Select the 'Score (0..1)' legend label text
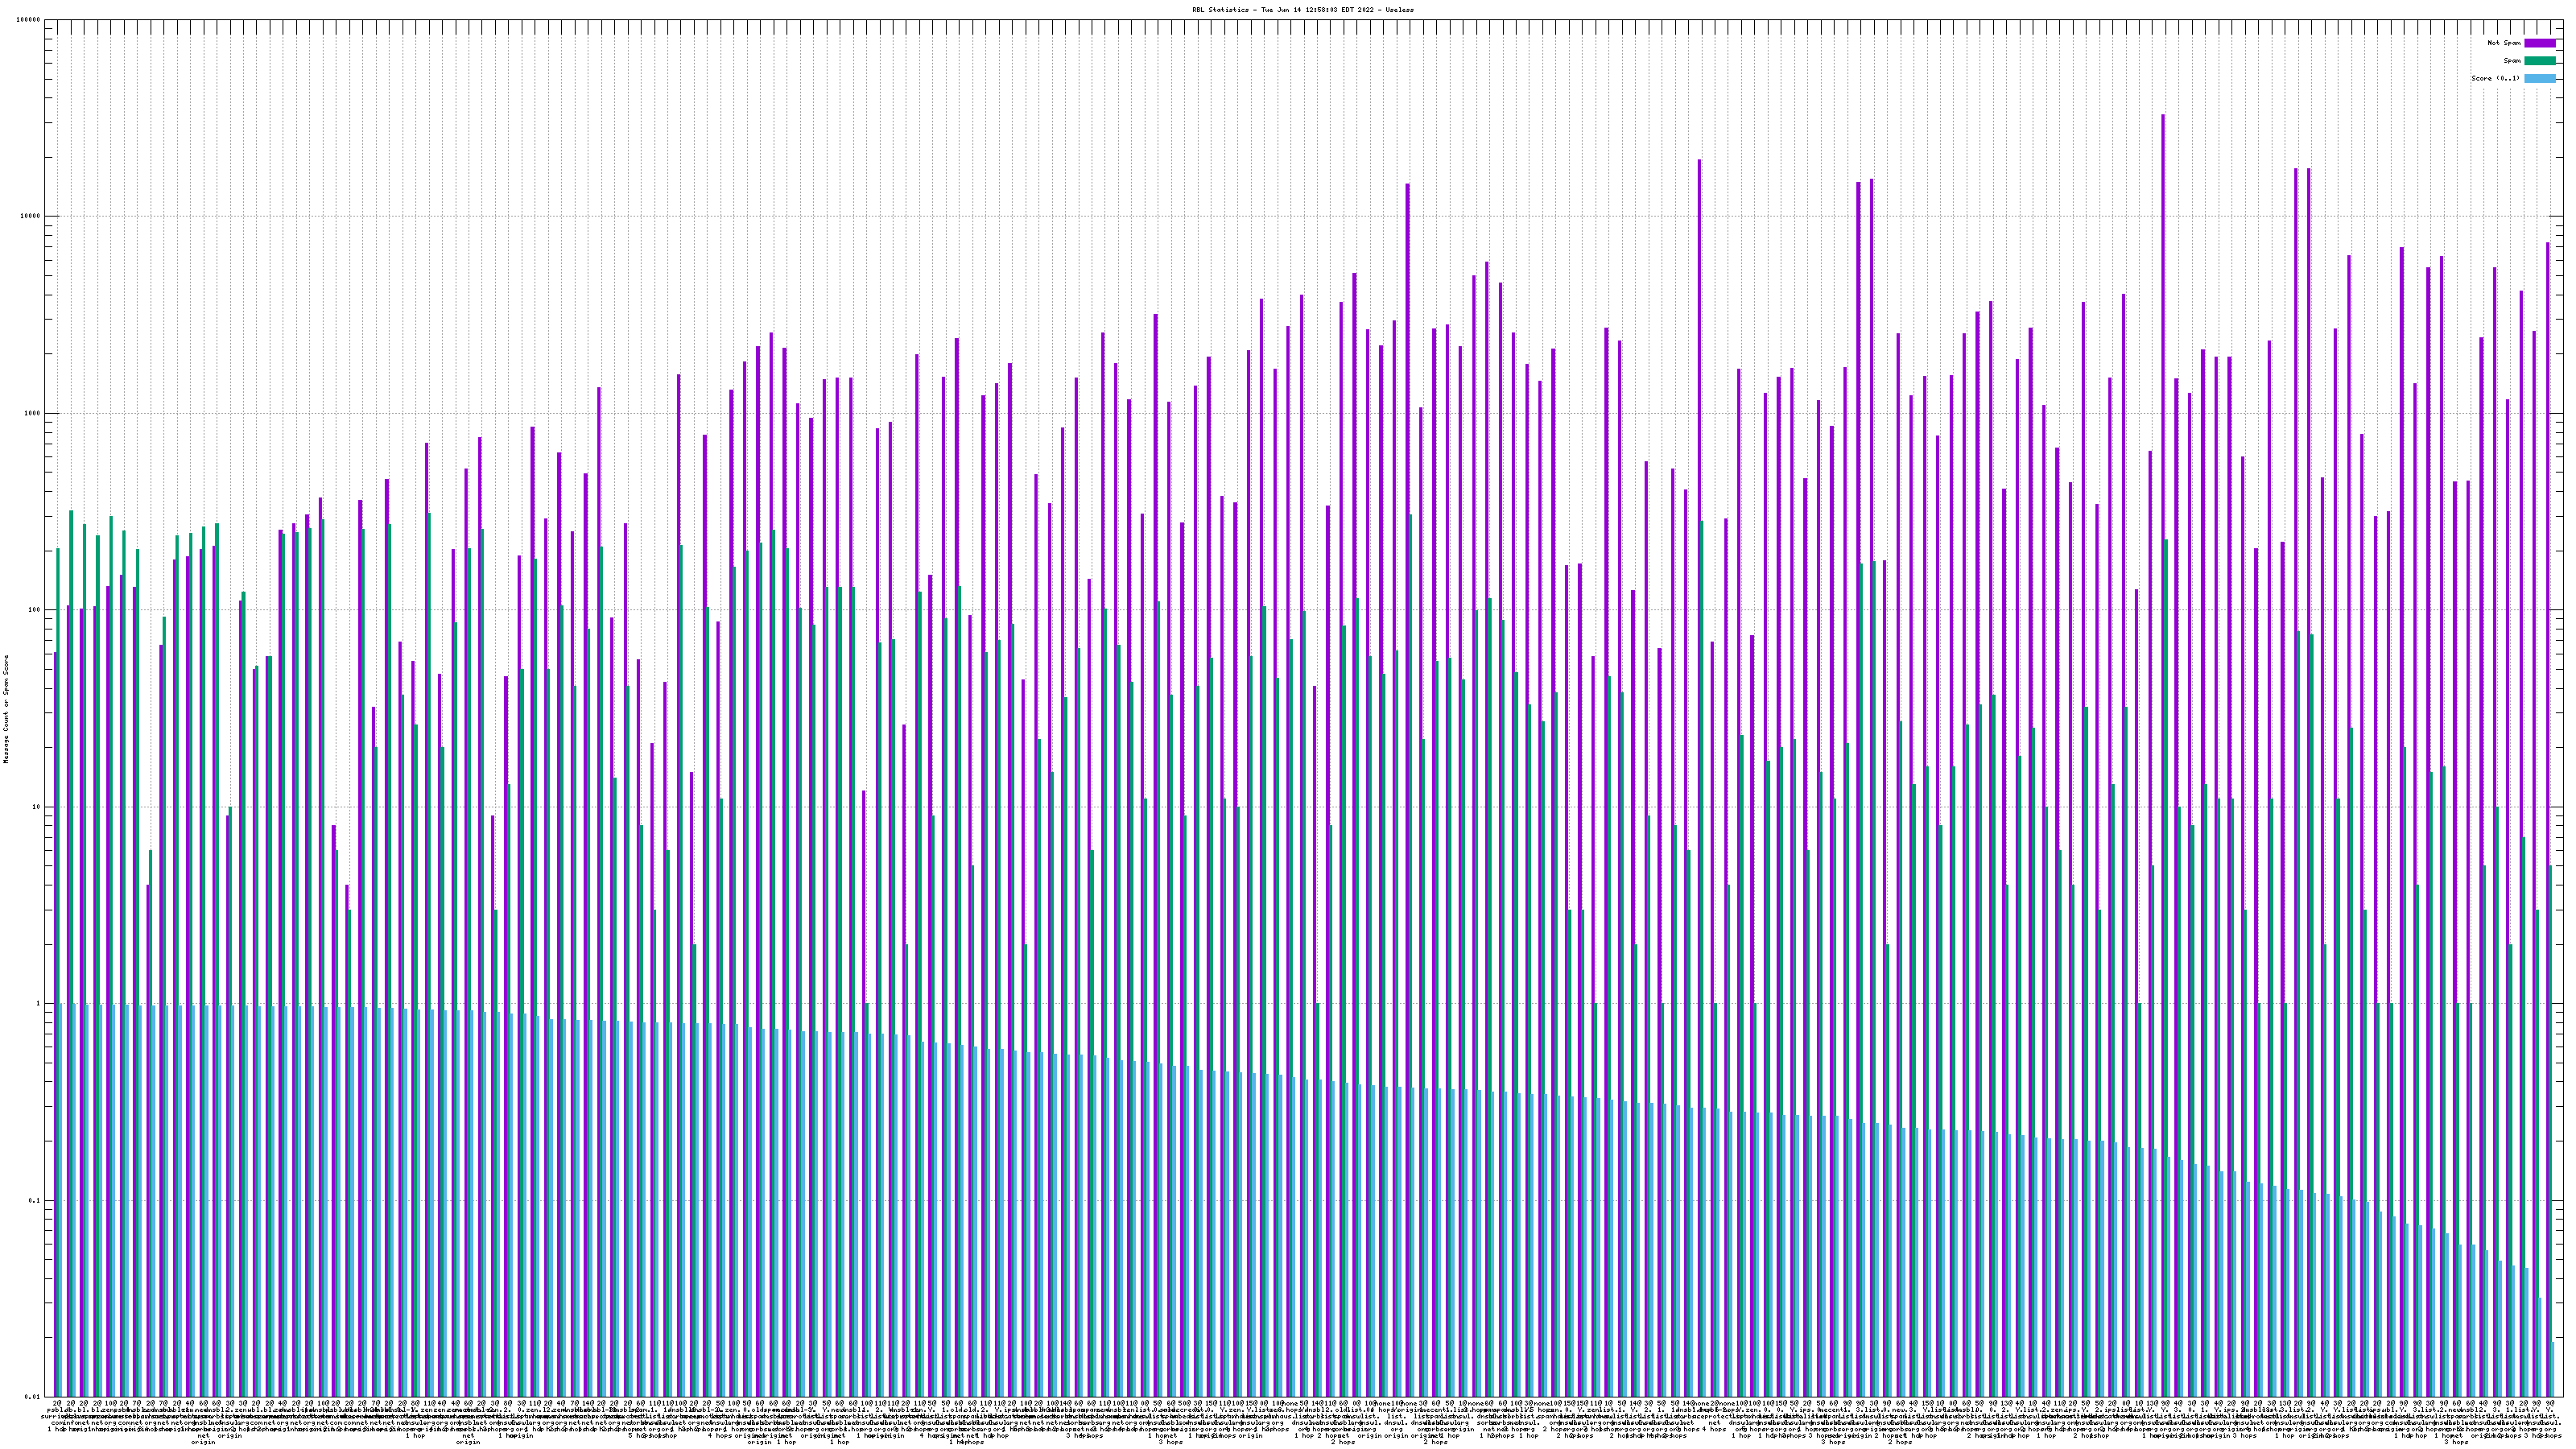This screenshot has height=1449, width=2576. 2495,78
